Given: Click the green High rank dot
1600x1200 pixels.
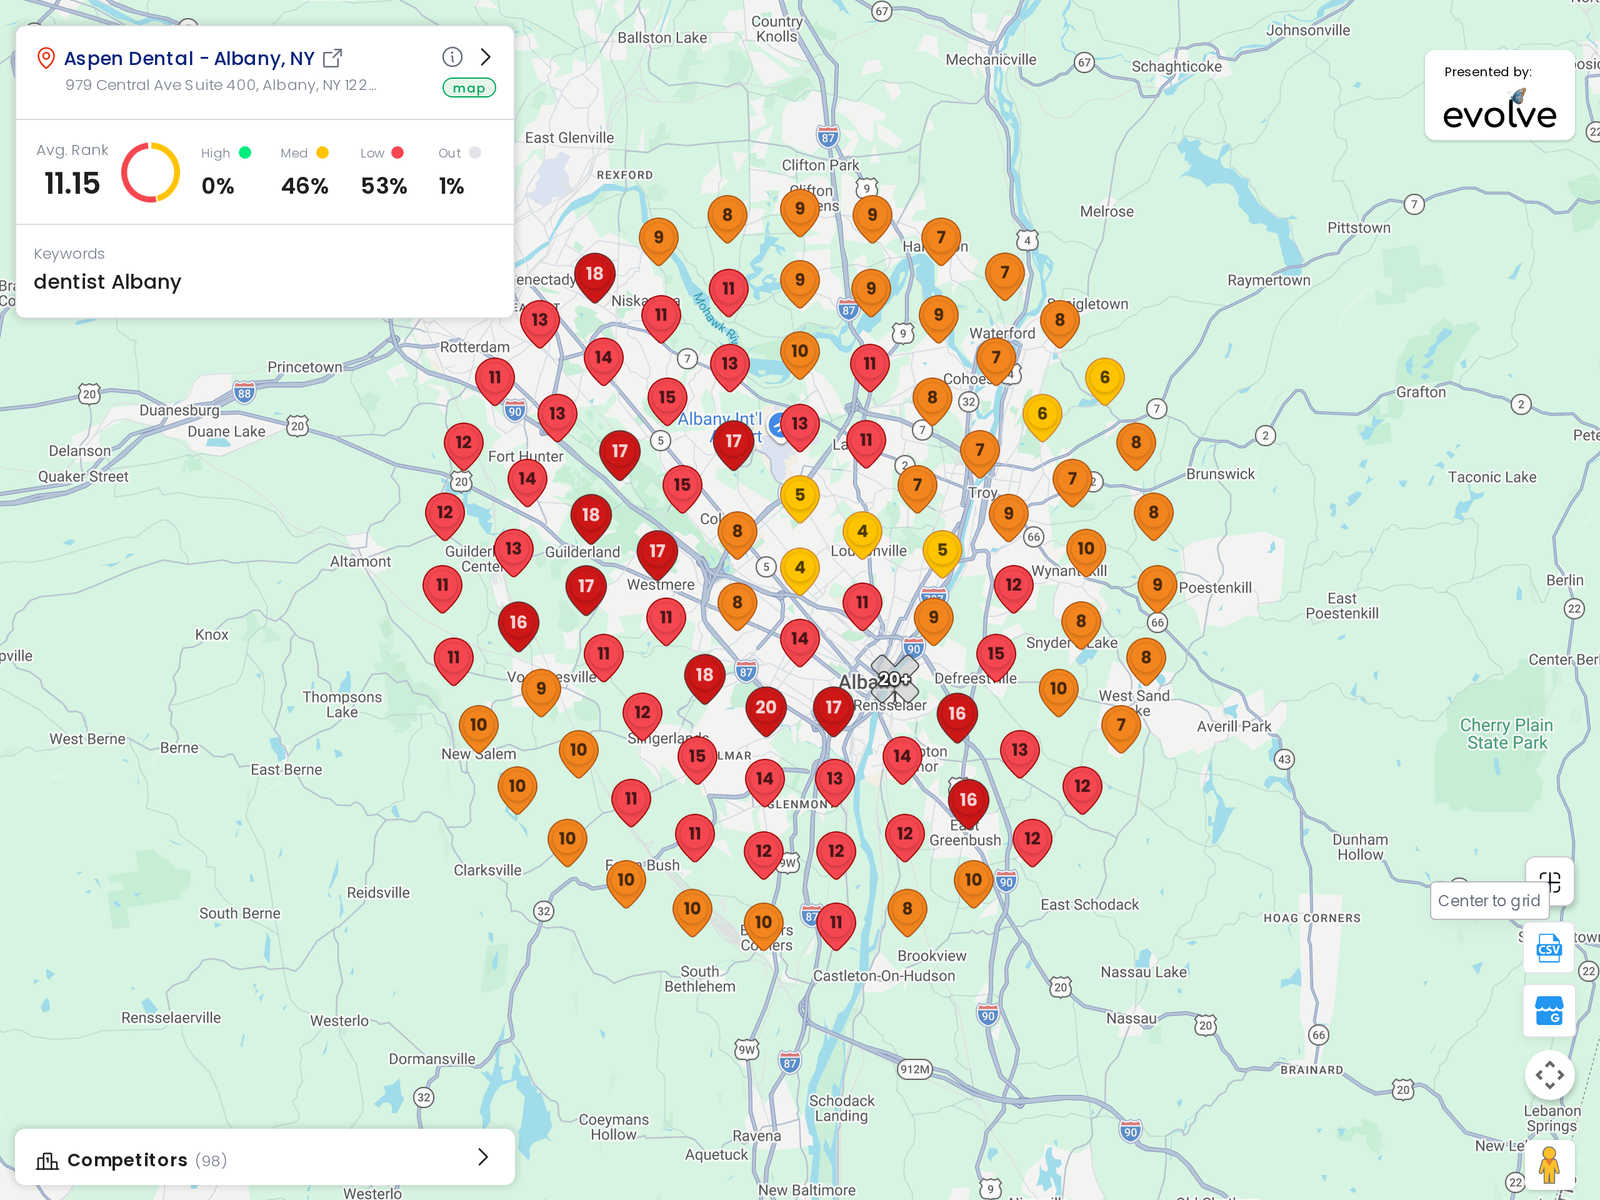Looking at the screenshot, I should click(x=245, y=153).
